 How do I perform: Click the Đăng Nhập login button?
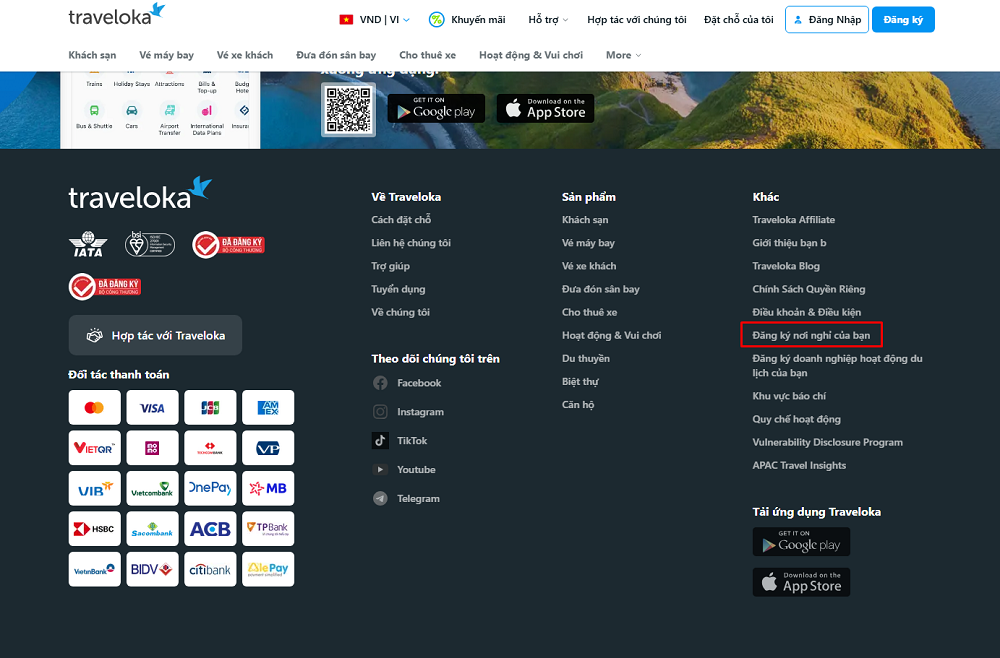point(826,20)
